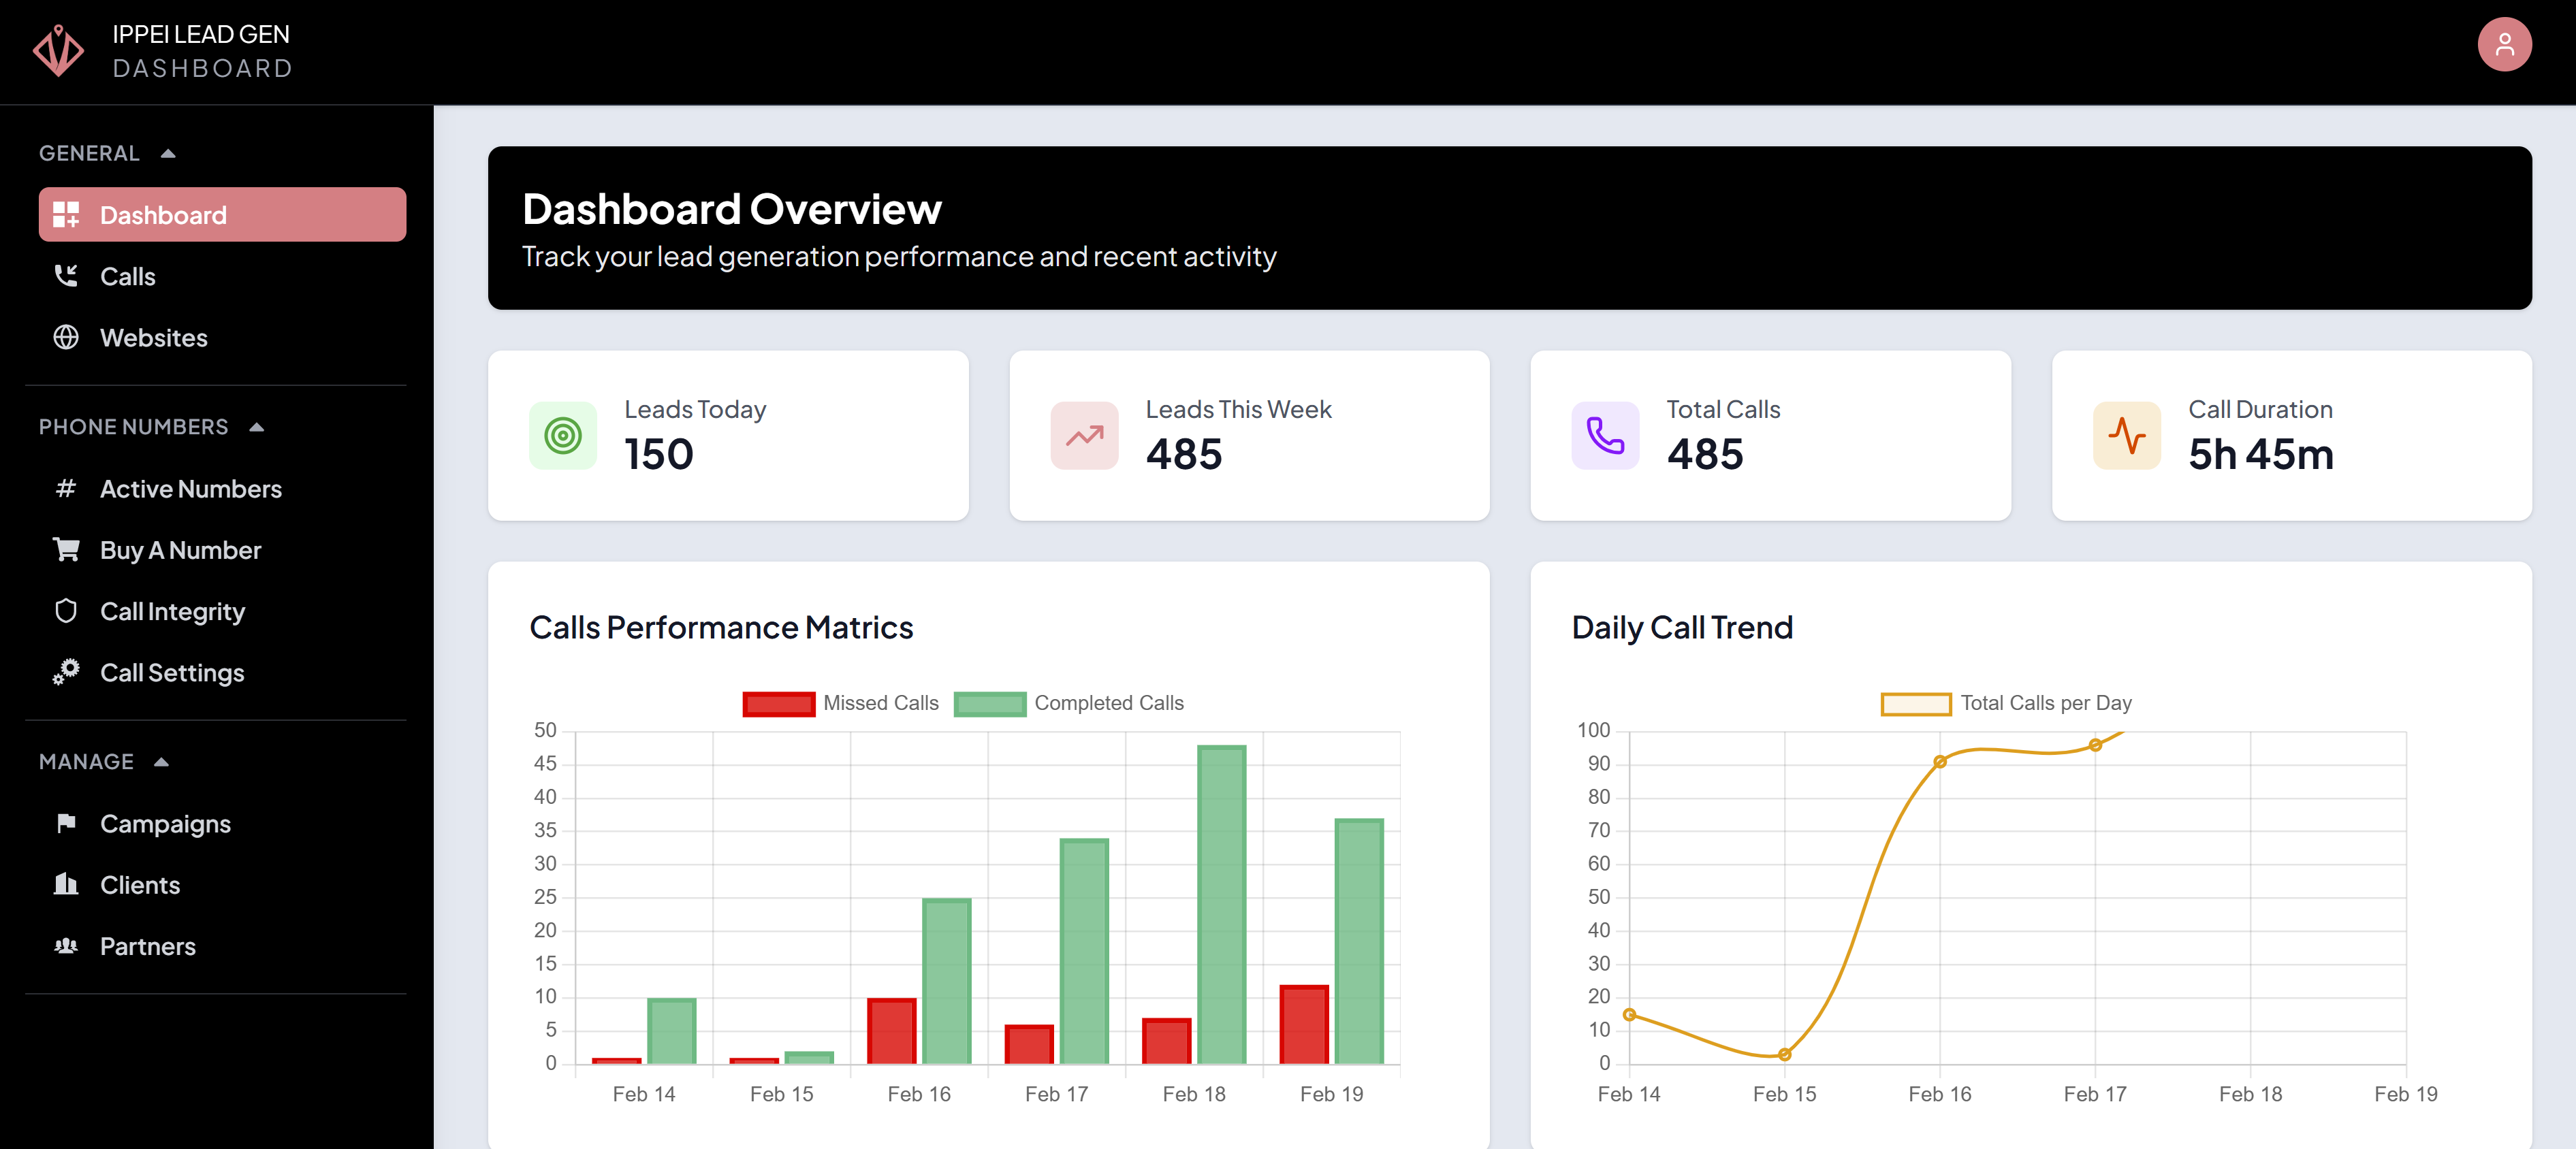The height and width of the screenshot is (1149, 2576).
Task: Open the Clients page
Action: 139,884
